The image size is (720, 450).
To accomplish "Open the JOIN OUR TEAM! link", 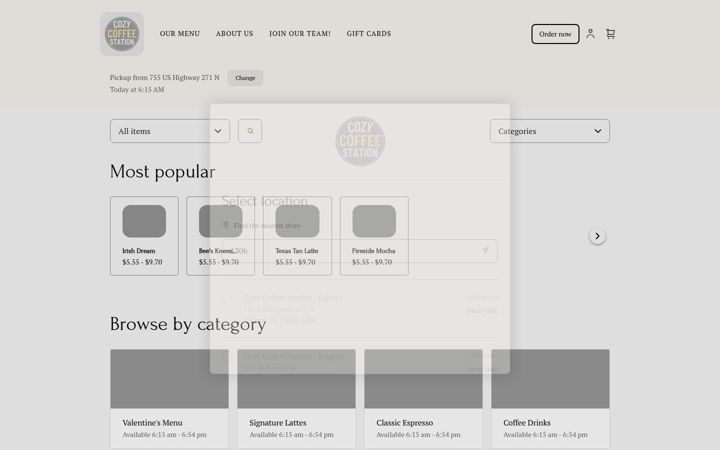I will (300, 34).
